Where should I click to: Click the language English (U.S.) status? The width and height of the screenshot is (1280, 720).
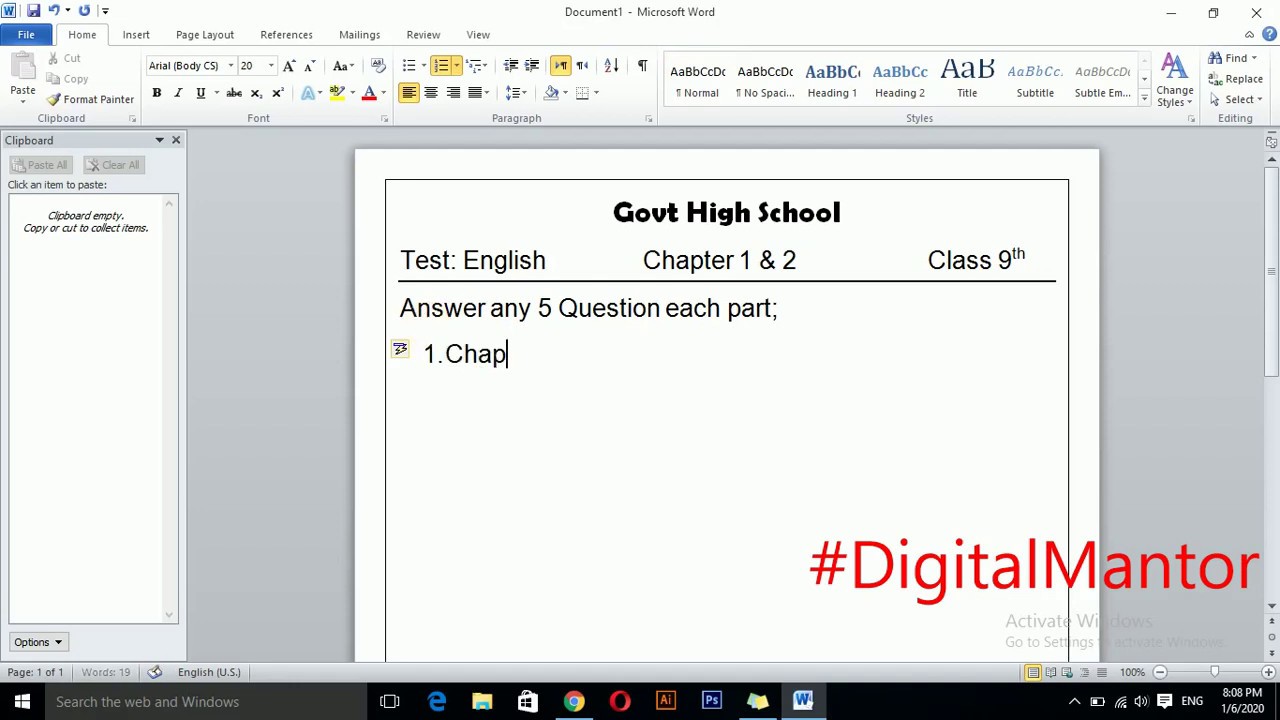(209, 672)
